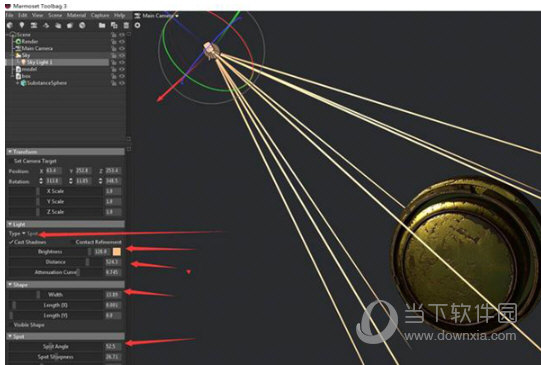Screen dimensions: 541x365
Task: Select Main Camera in scene tree
Action: coord(37,48)
